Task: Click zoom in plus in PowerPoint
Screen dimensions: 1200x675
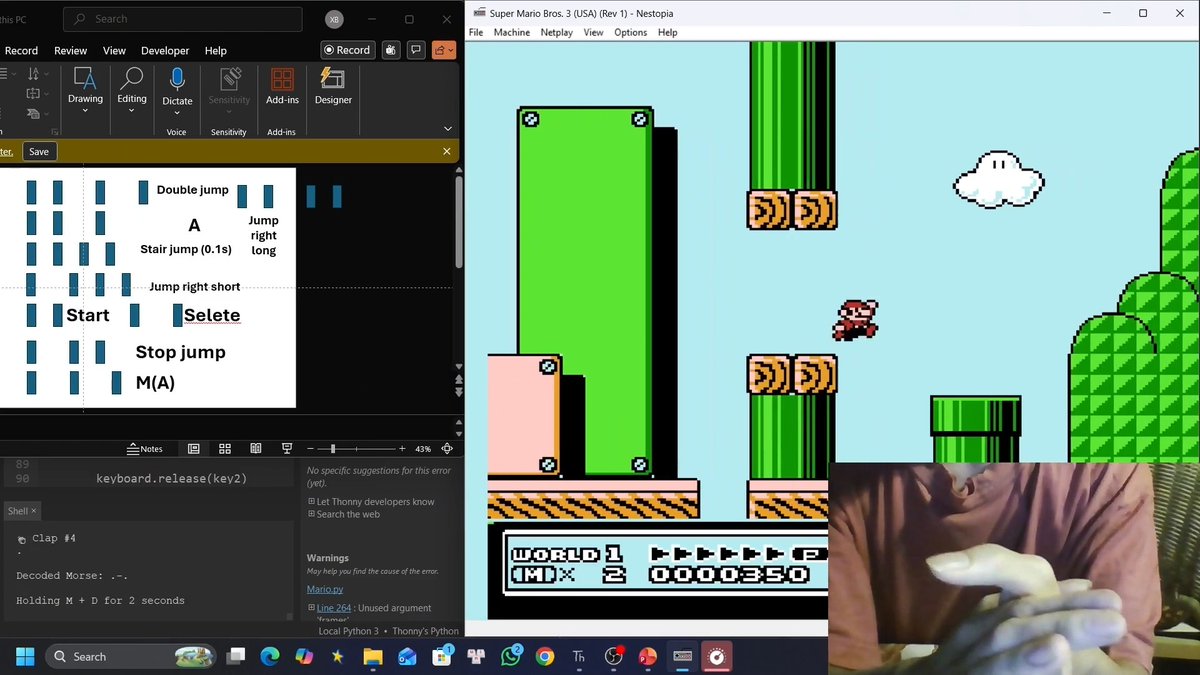Action: point(402,449)
